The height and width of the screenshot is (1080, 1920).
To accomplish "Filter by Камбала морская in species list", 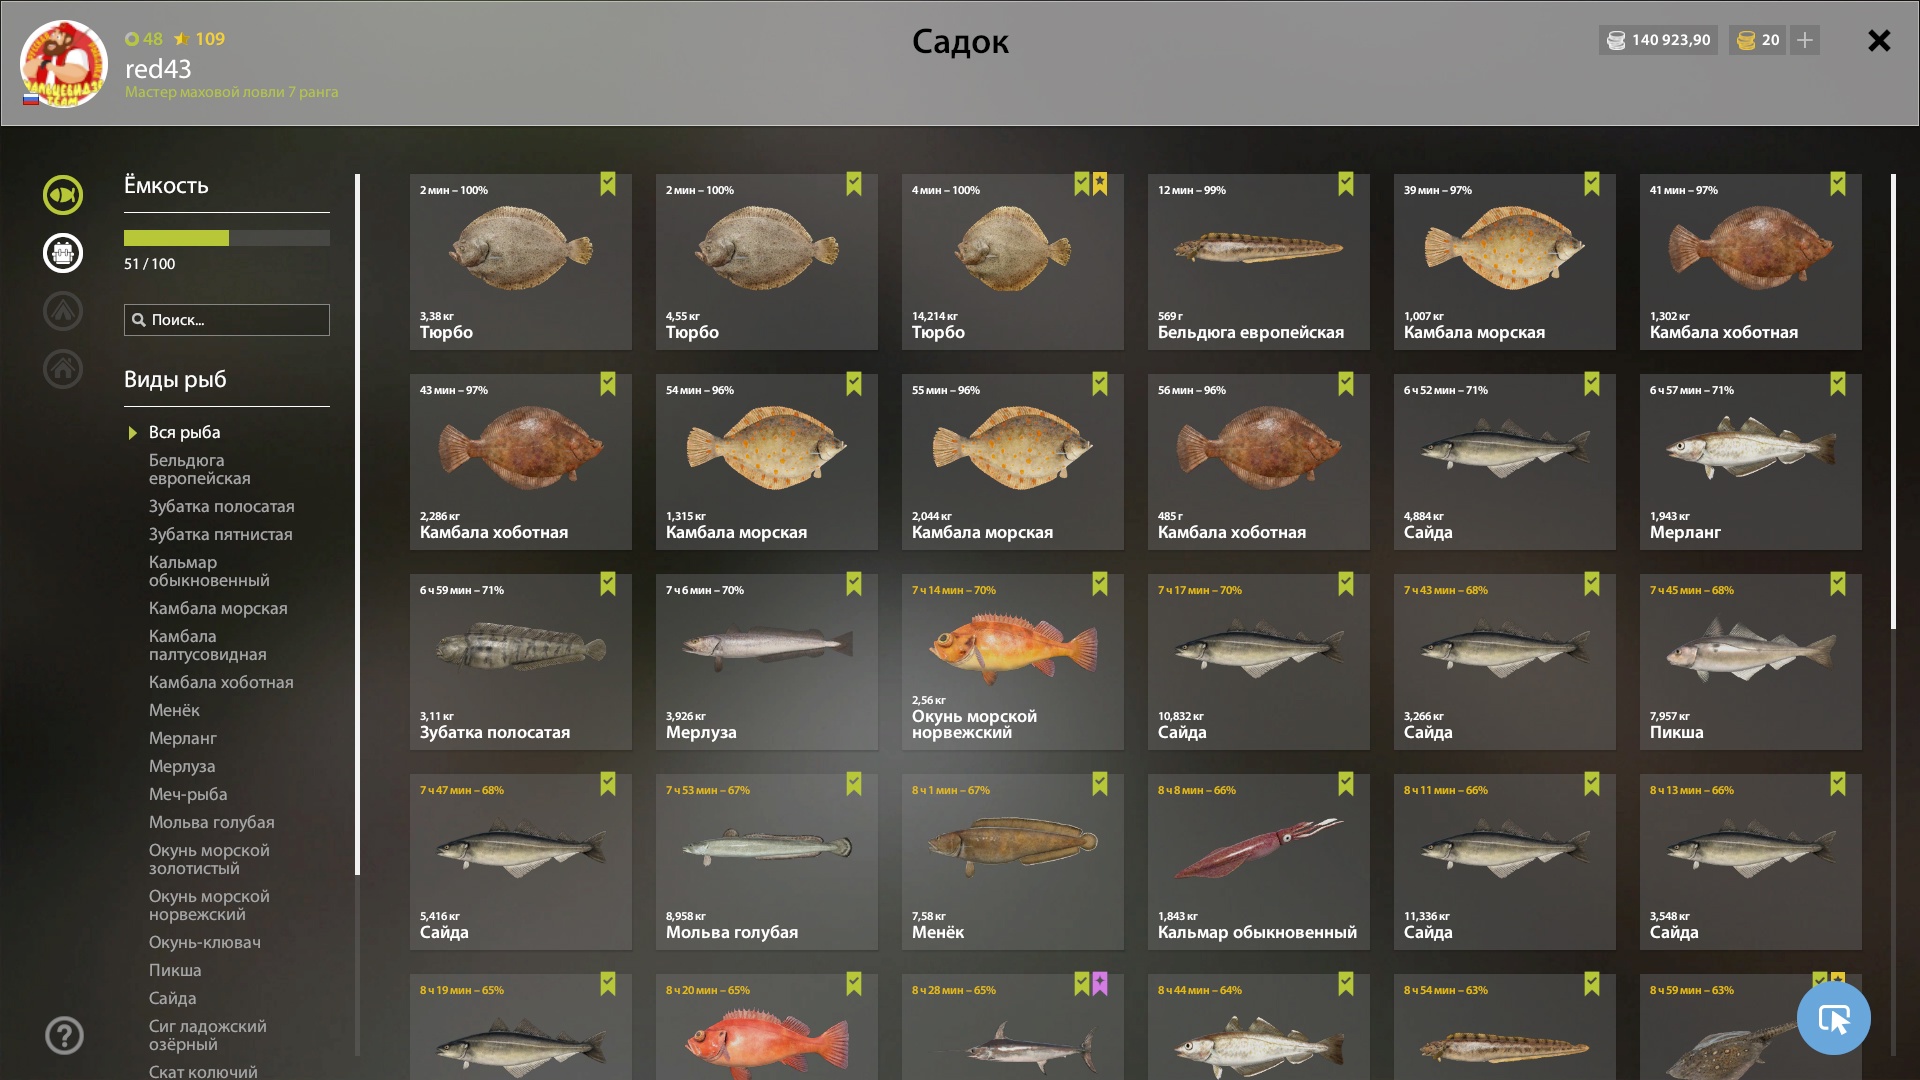I will coord(218,608).
